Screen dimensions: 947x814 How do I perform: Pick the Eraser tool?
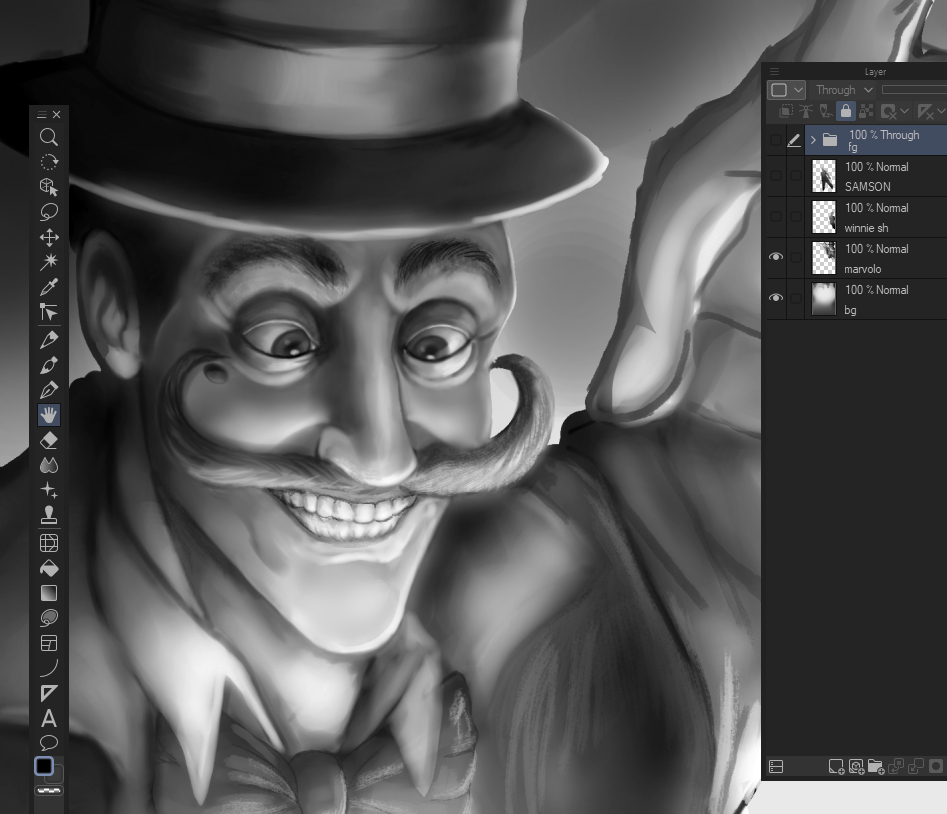tap(48, 440)
